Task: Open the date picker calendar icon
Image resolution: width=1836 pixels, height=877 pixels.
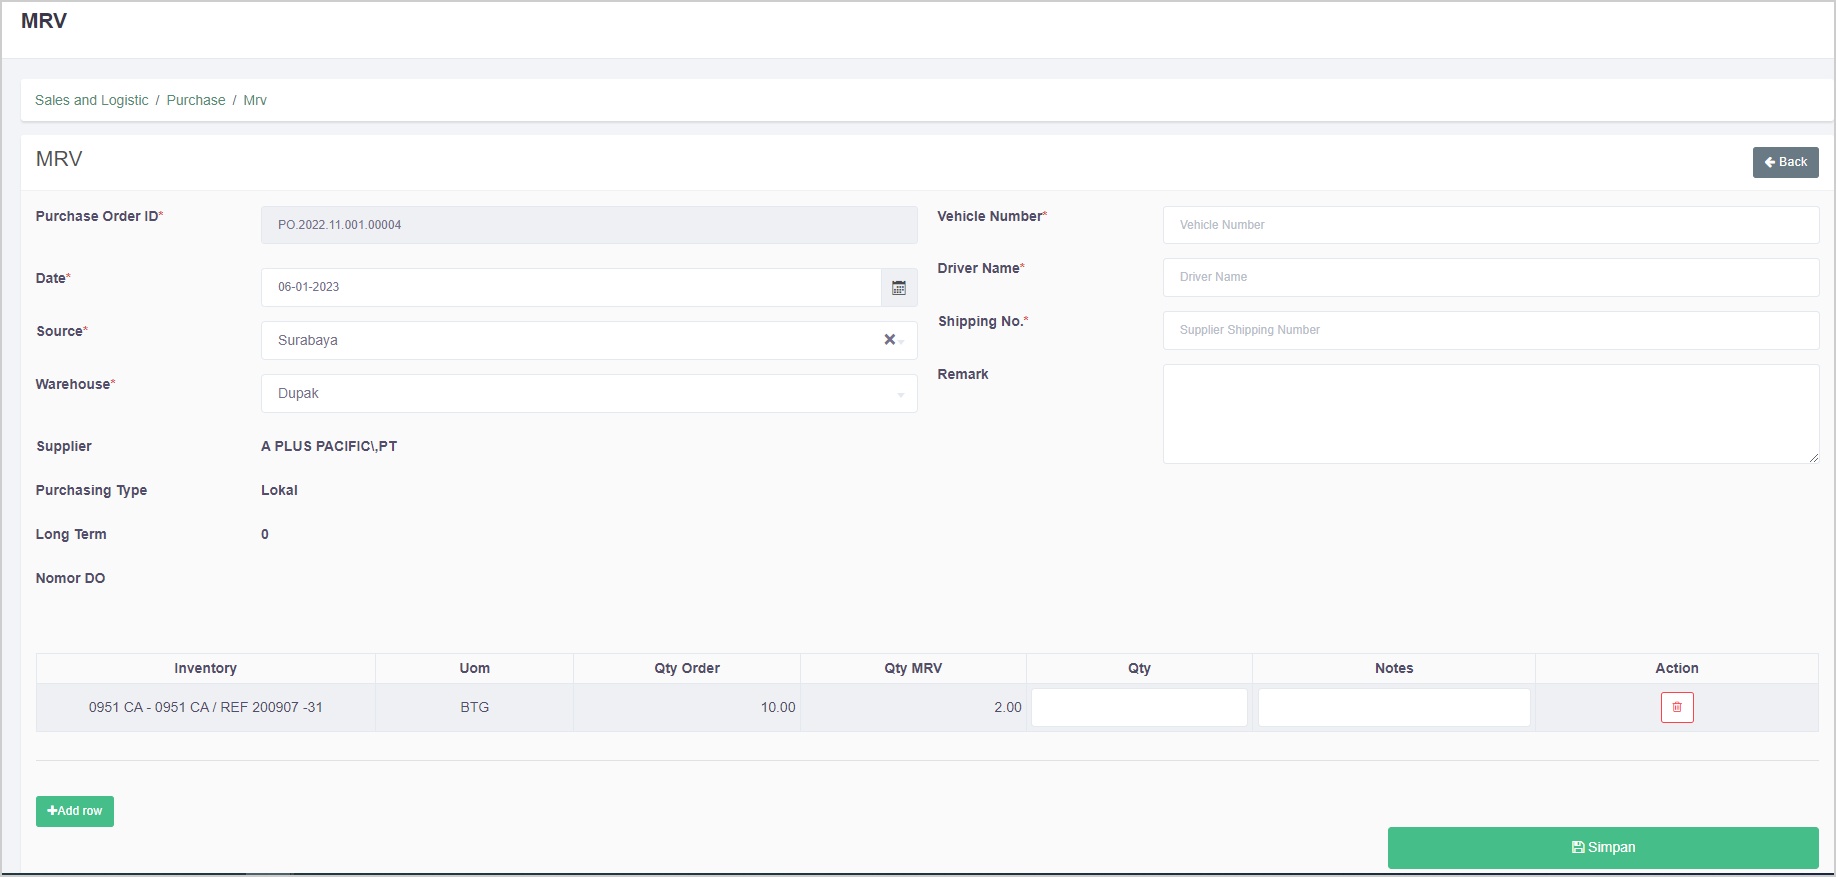Action: click(x=898, y=288)
